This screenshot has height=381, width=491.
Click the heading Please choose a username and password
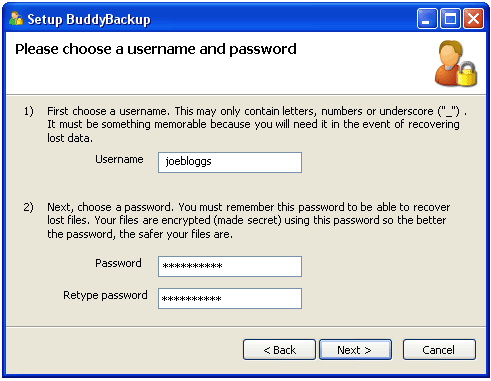click(x=156, y=49)
